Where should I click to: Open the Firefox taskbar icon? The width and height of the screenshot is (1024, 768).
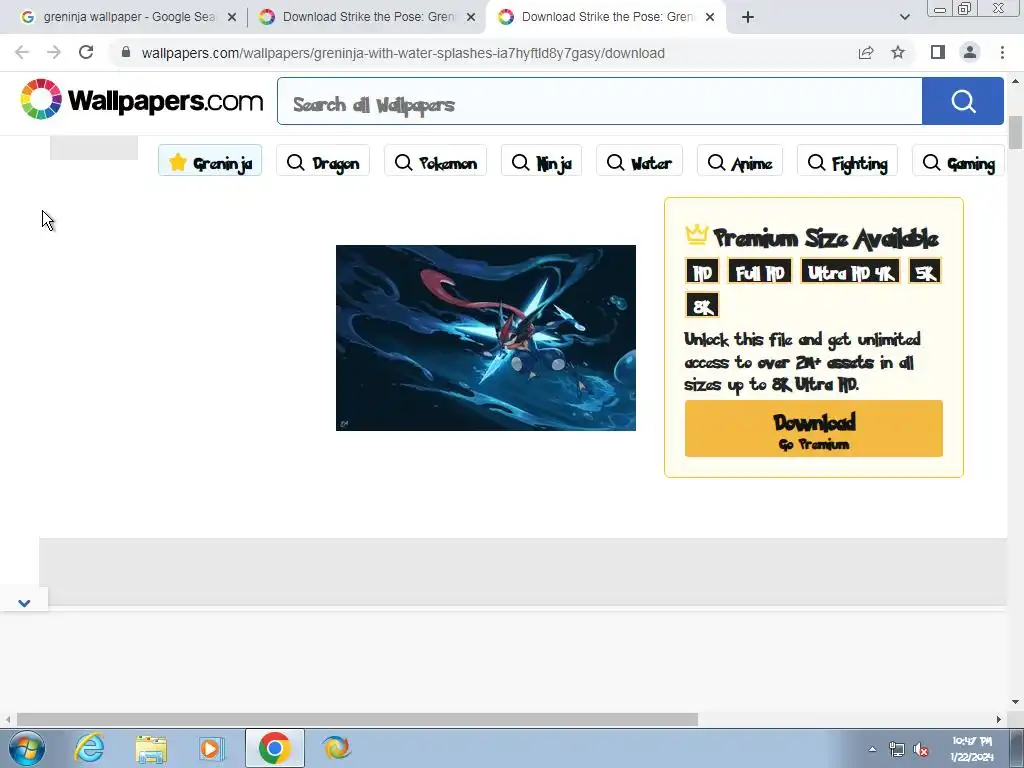(x=336, y=748)
